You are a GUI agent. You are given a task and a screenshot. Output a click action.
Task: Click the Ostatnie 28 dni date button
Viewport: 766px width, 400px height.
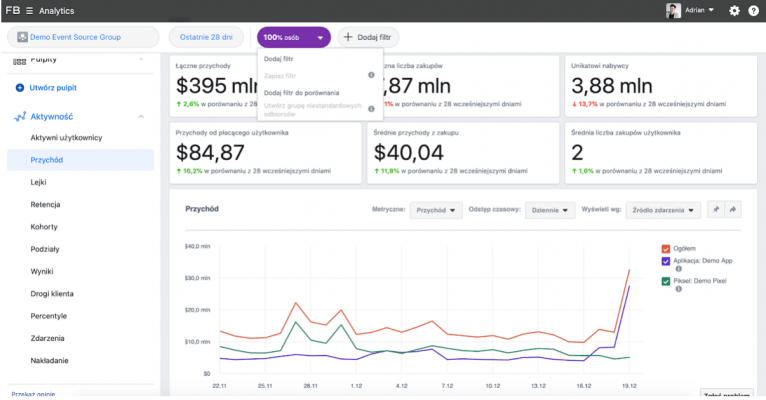[x=208, y=37]
